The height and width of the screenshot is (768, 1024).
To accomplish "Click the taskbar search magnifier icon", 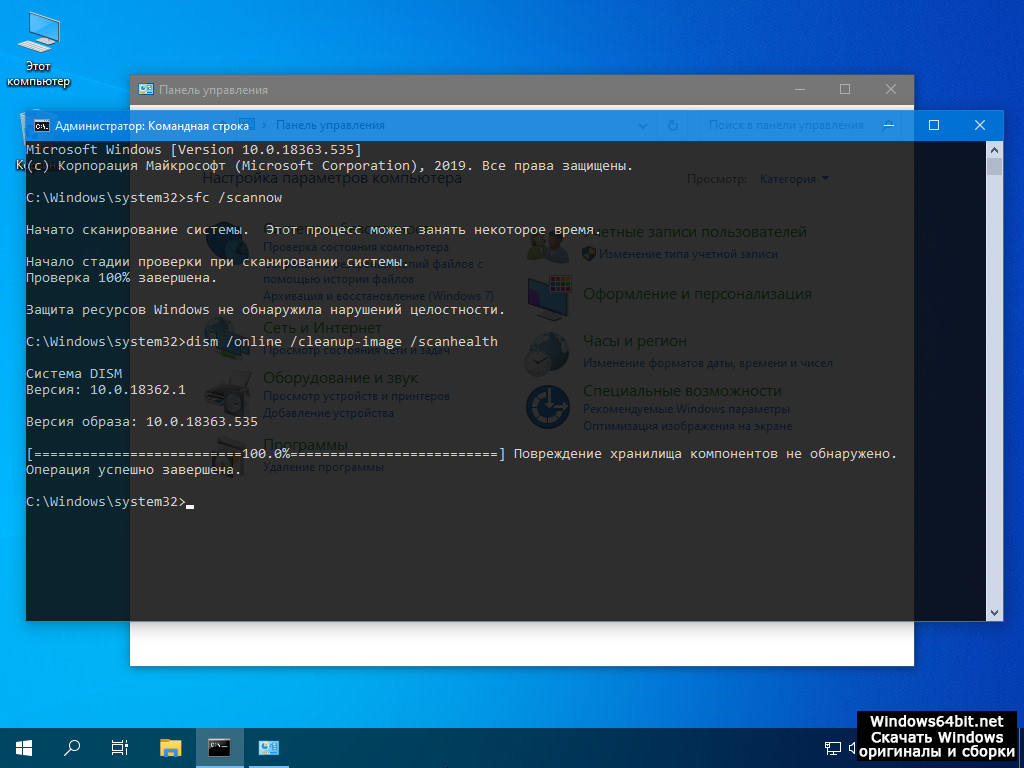I will click(72, 747).
